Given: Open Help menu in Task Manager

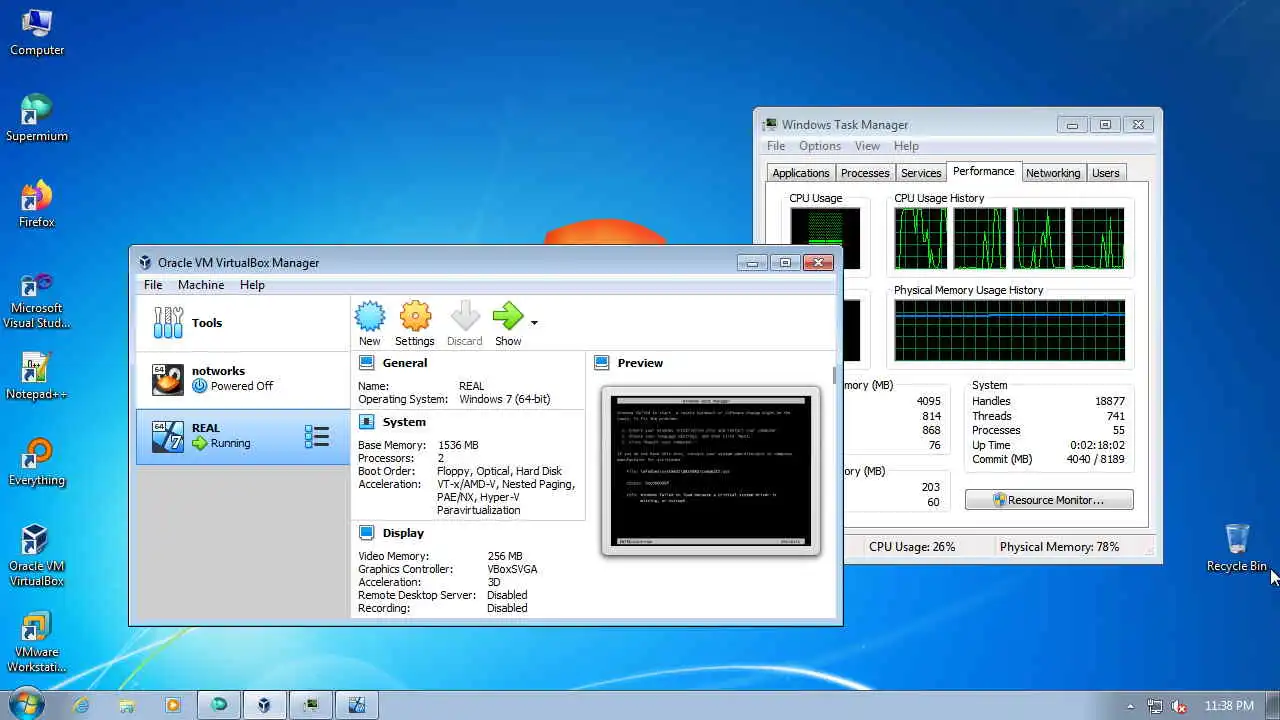Looking at the screenshot, I should click(906, 146).
